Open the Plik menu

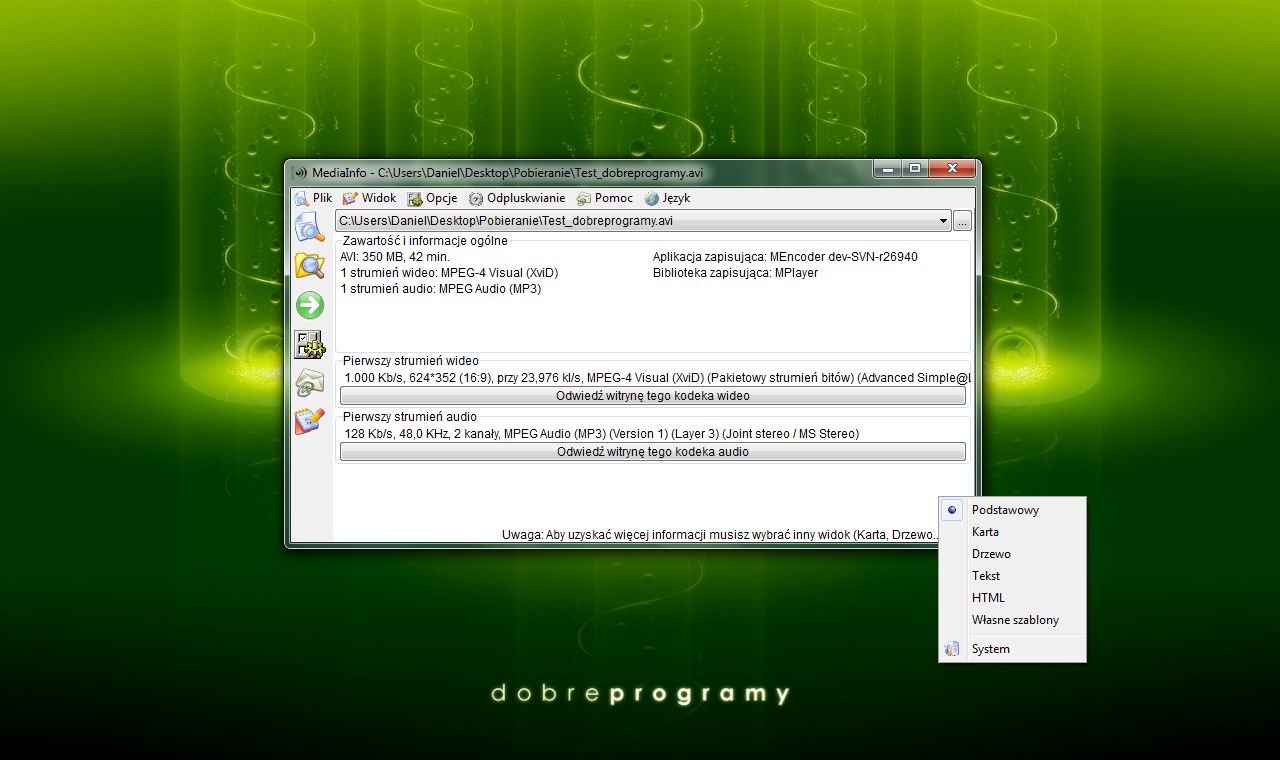pos(313,198)
